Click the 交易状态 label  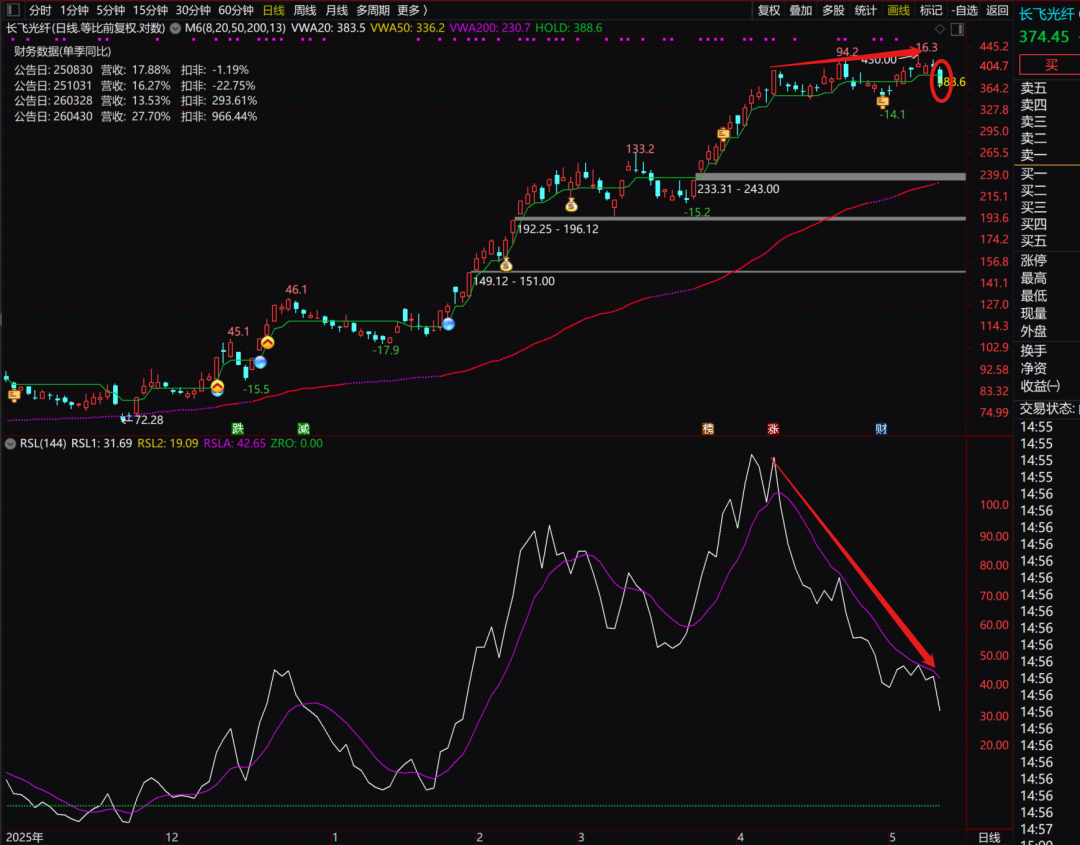click(1048, 408)
